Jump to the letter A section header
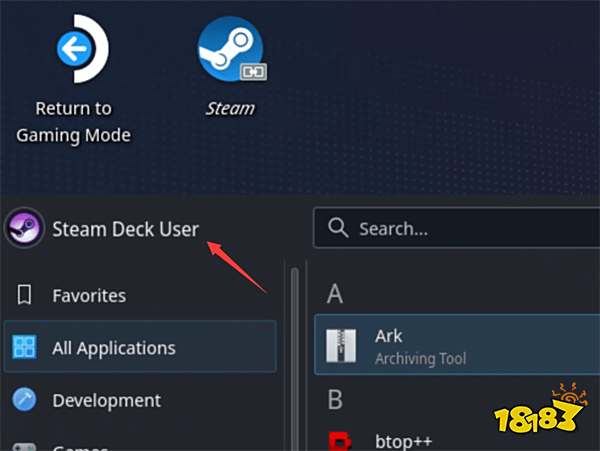The height and width of the screenshot is (451, 600). click(x=335, y=293)
